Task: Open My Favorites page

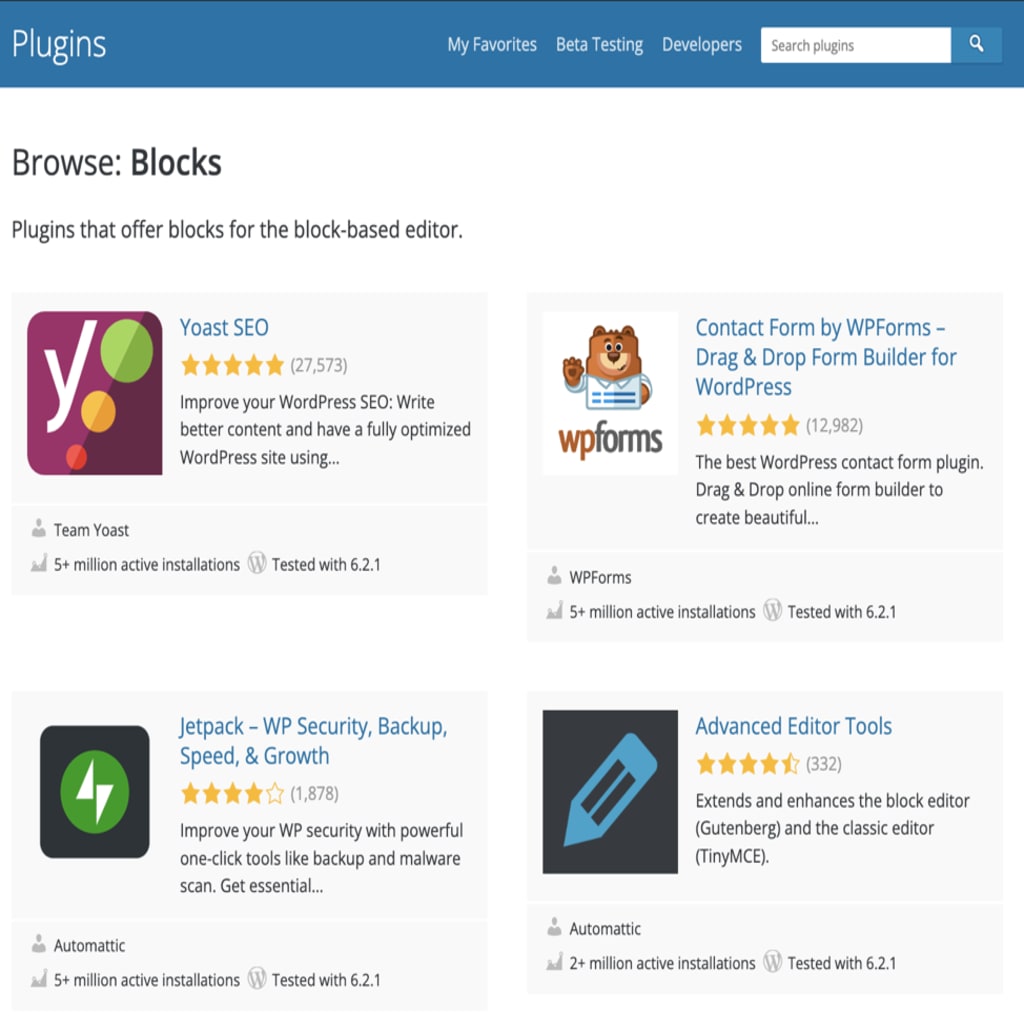Action: 492,45
